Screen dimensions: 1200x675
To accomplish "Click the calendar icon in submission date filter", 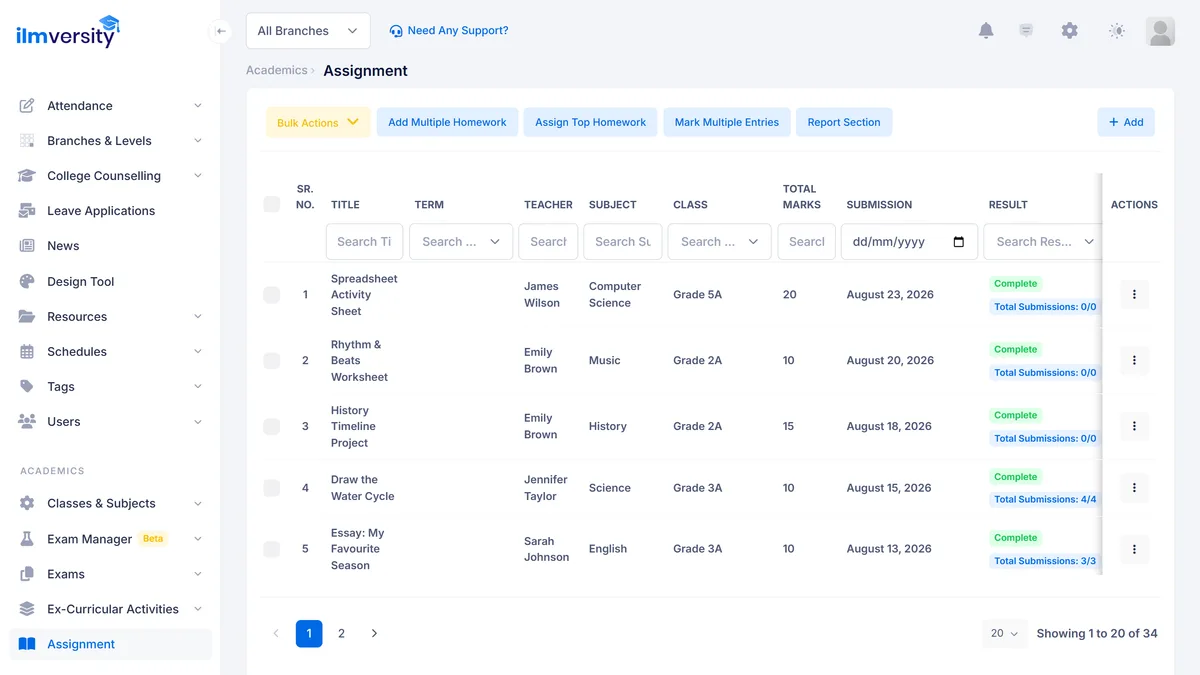I will coord(959,242).
